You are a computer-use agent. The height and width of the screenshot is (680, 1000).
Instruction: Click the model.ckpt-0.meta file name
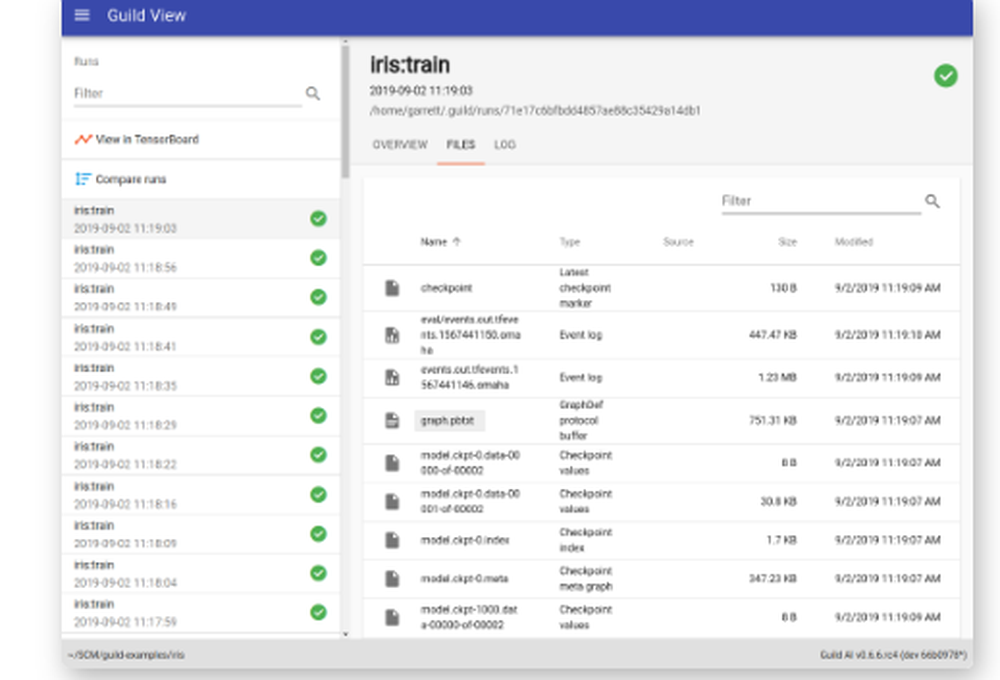coord(464,579)
